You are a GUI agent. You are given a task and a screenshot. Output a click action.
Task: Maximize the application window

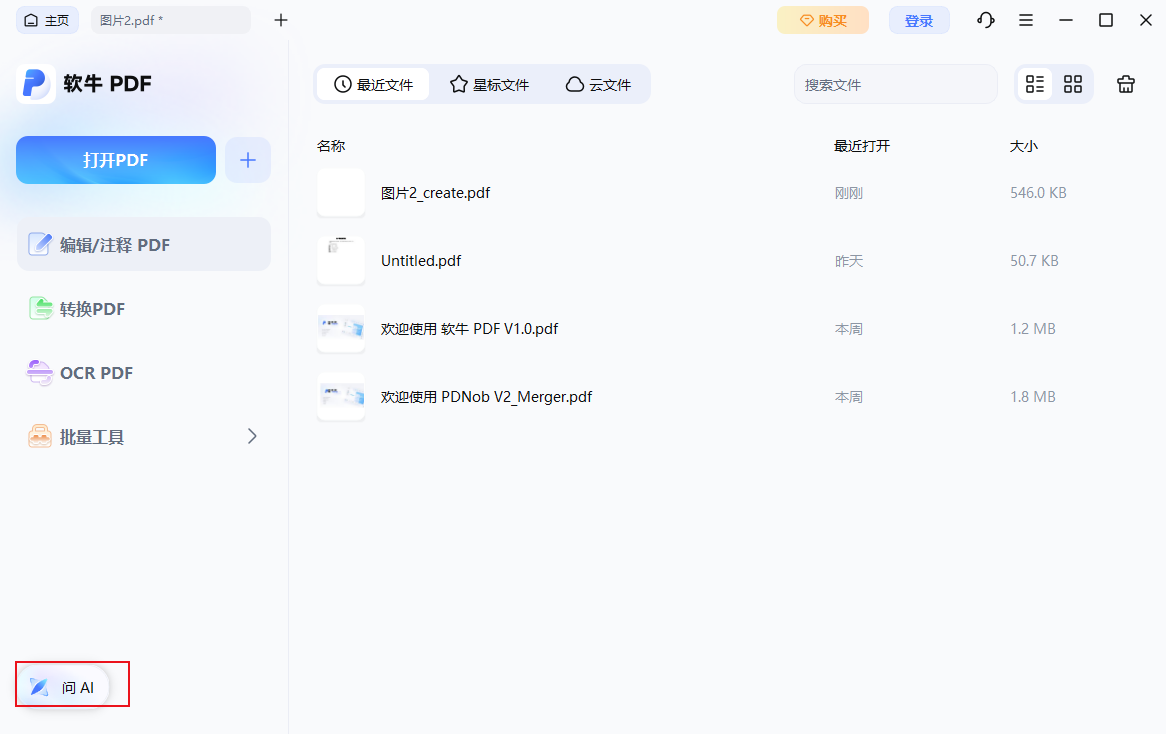(1106, 20)
